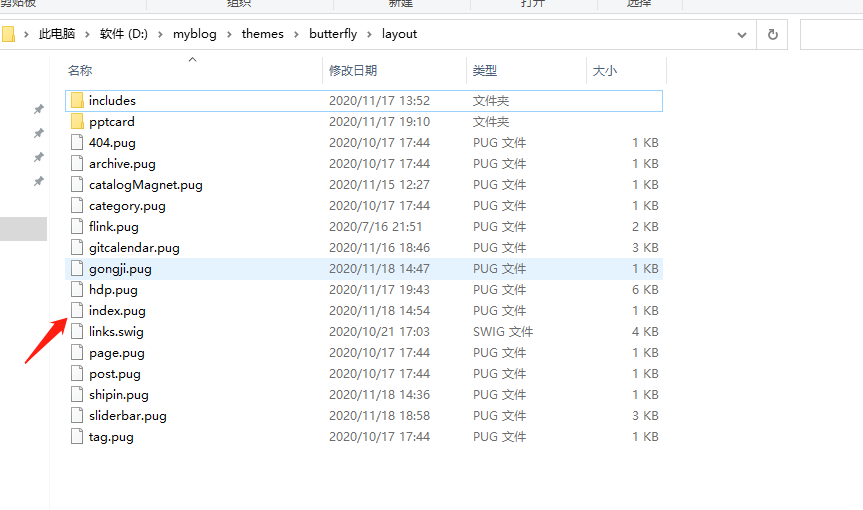The height and width of the screenshot is (510, 863).
Task: Select the file name shipin.pug
Action: click(x=119, y=395)
